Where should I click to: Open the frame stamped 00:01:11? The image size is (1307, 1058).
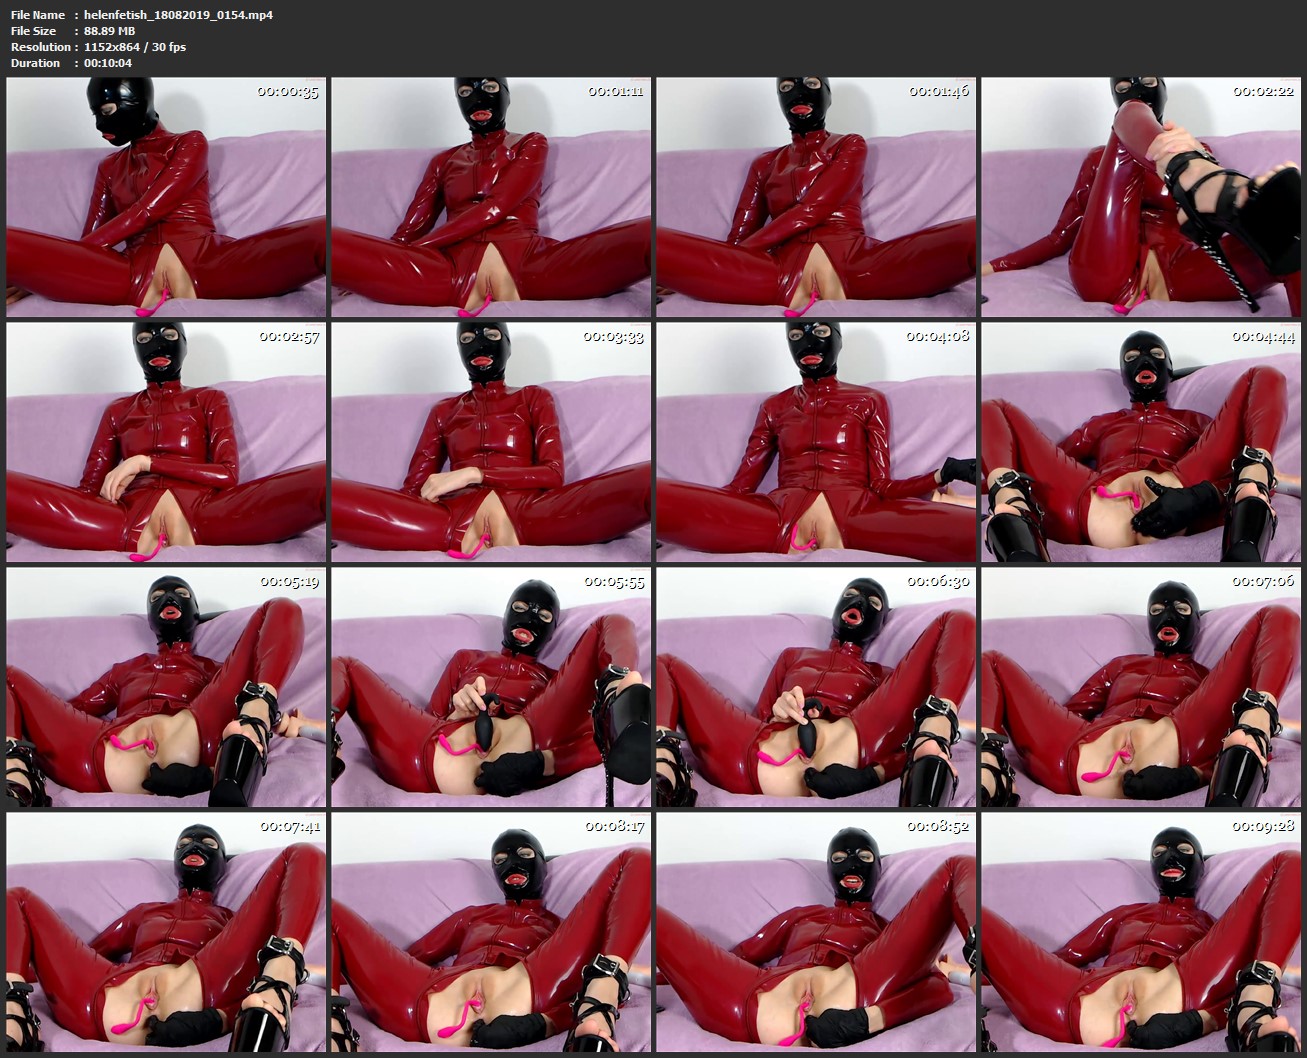(x=491, y=197)
